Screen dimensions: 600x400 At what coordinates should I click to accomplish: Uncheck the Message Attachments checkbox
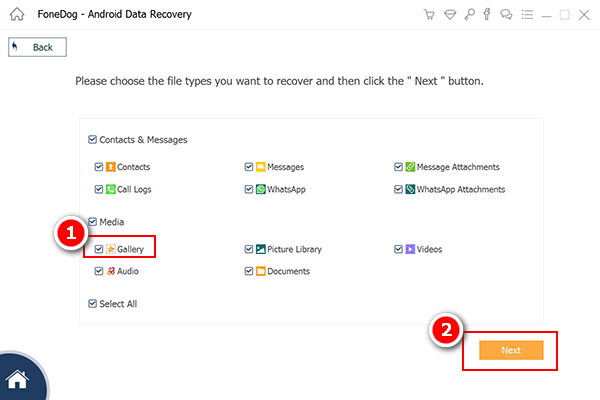(x=398, y=167)
